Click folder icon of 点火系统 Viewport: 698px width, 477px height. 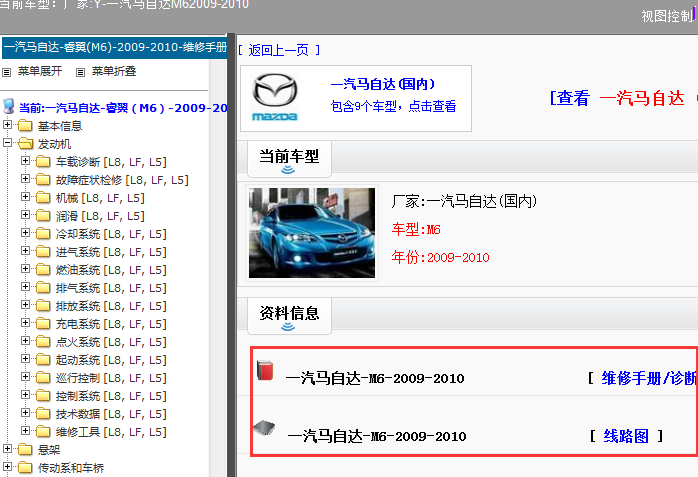coord(43,341)
